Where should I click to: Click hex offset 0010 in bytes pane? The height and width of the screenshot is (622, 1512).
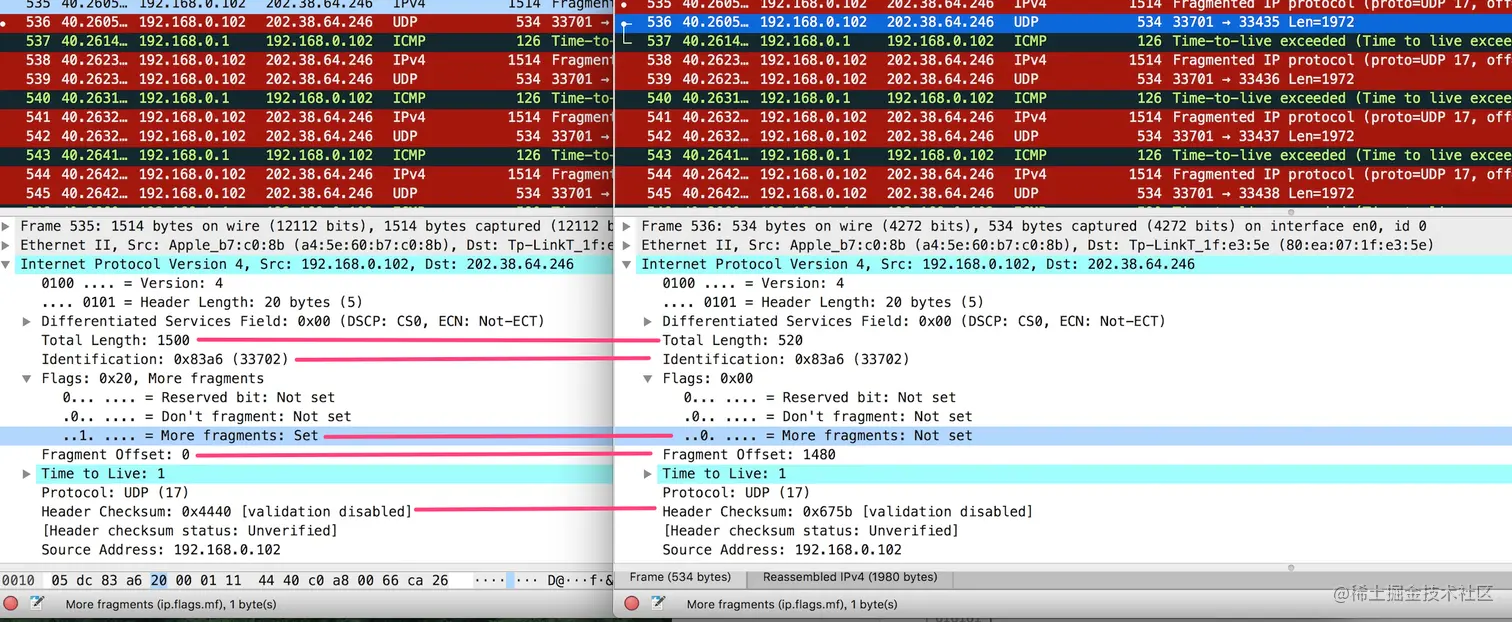pyautogui.click(x=18, y=580)
